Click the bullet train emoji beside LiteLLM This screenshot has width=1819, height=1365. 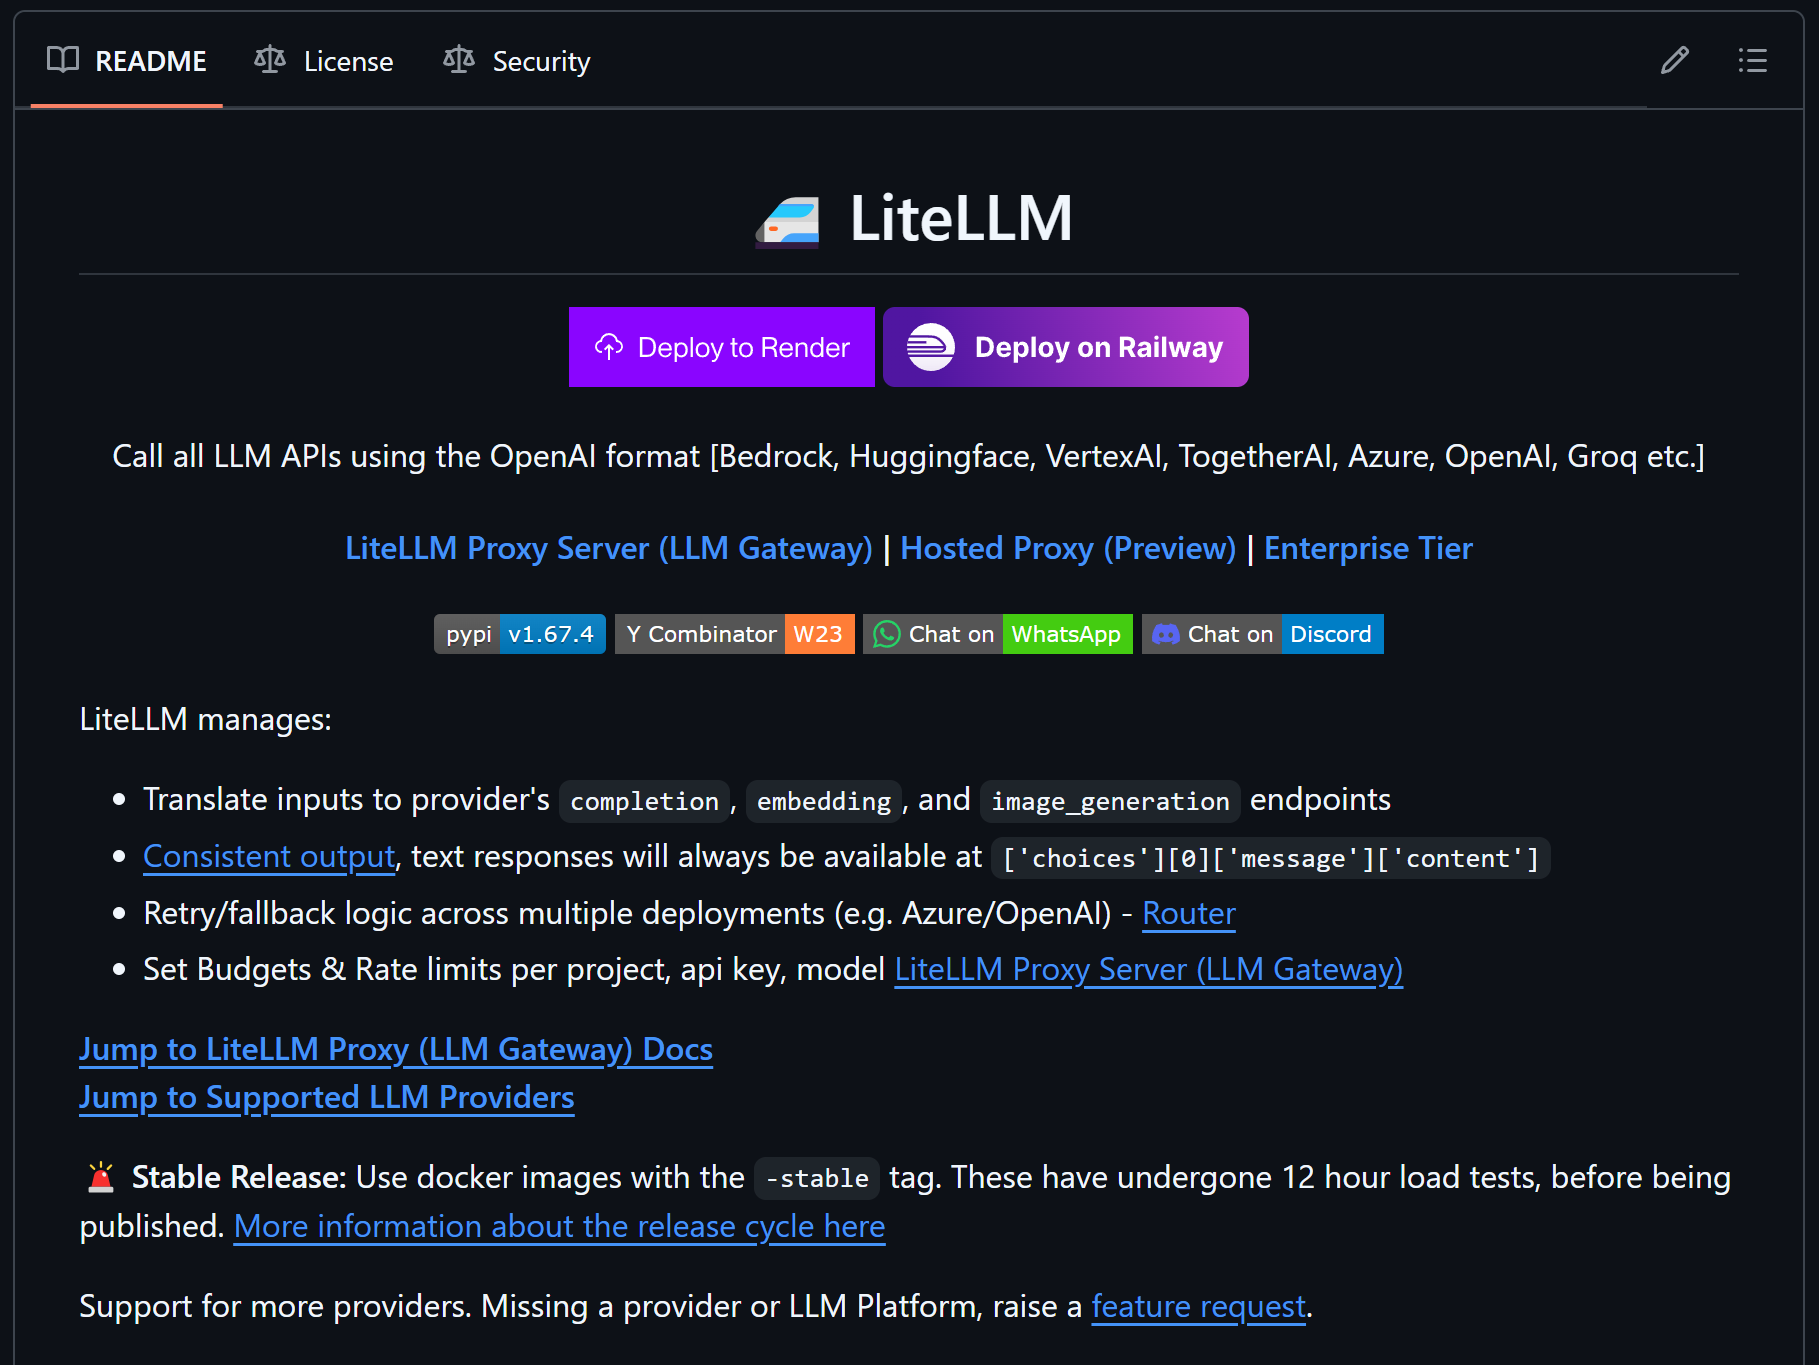click(788, 221)
